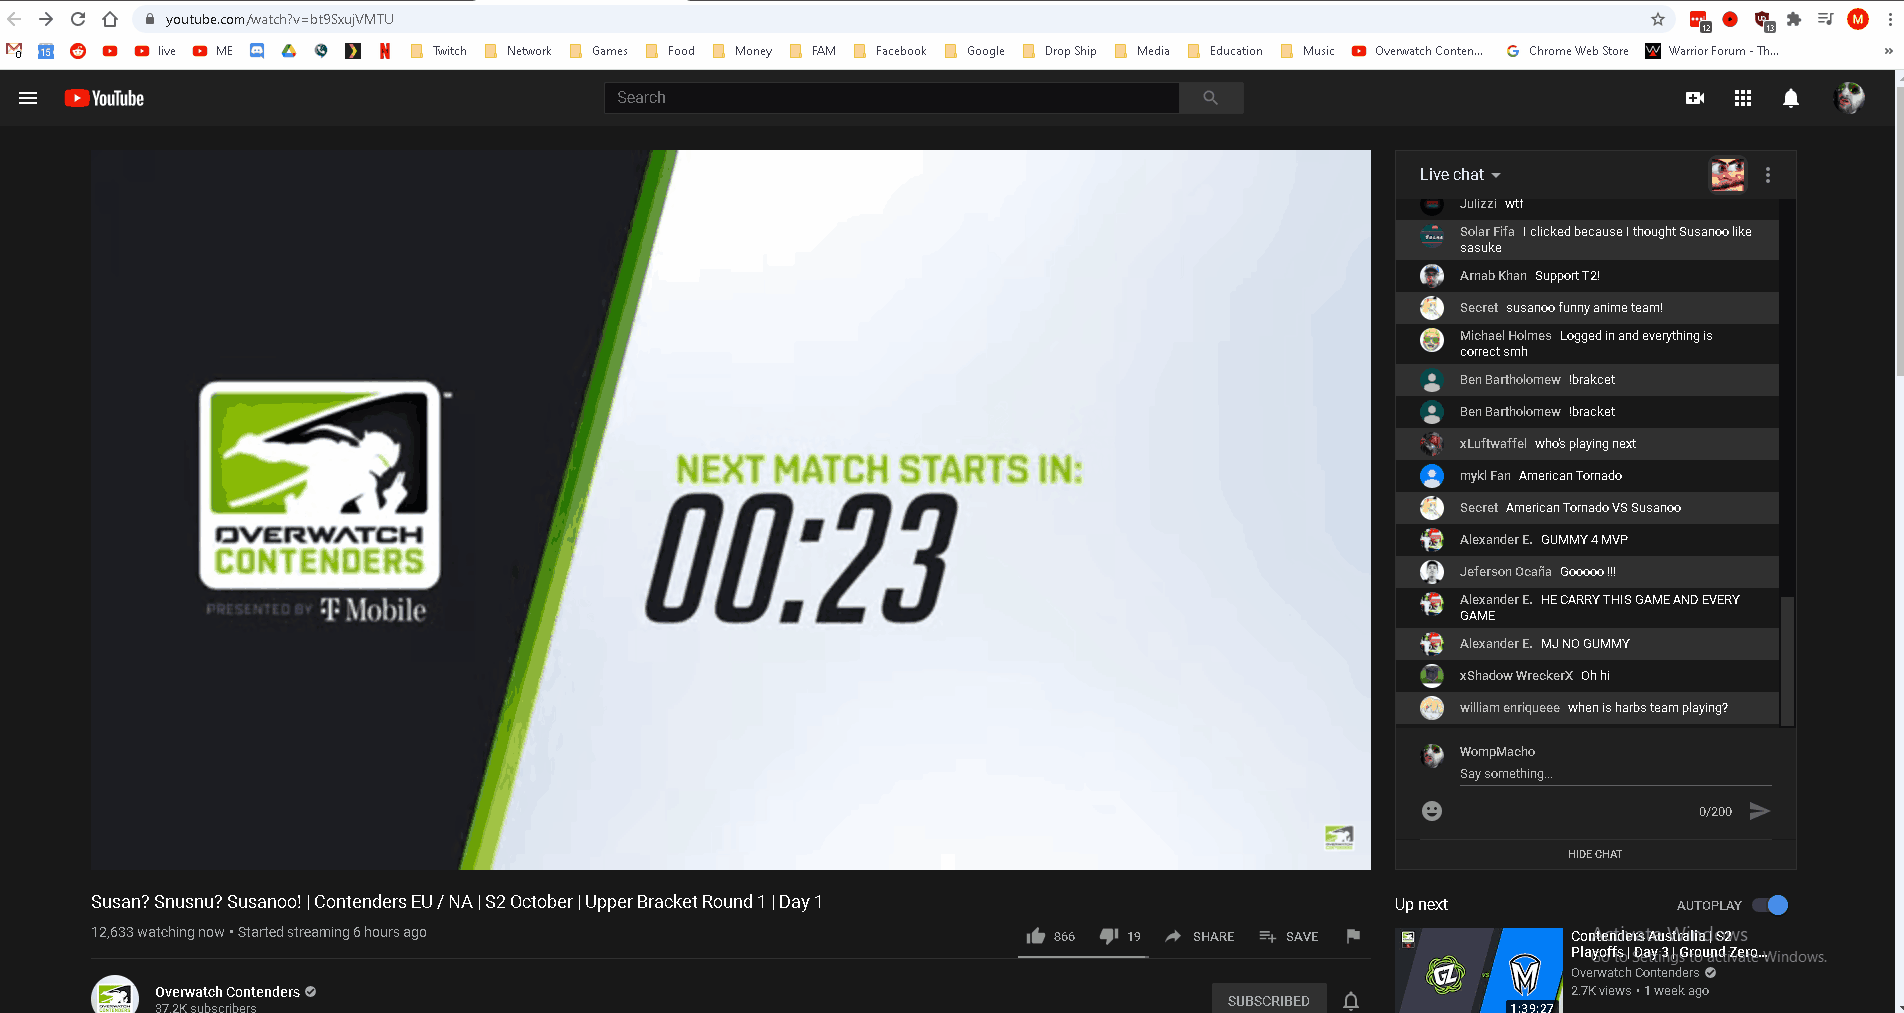
Task: Click the SHARE button
Action: 1199,936
